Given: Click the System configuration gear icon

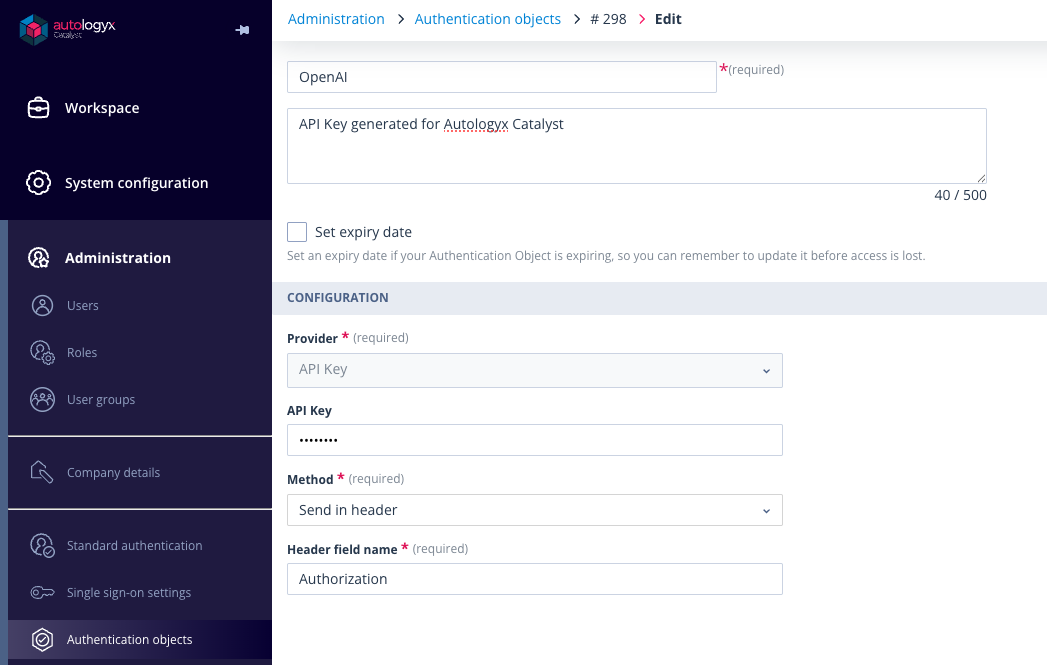Looking at the screenshot, I should click(38, 183).
